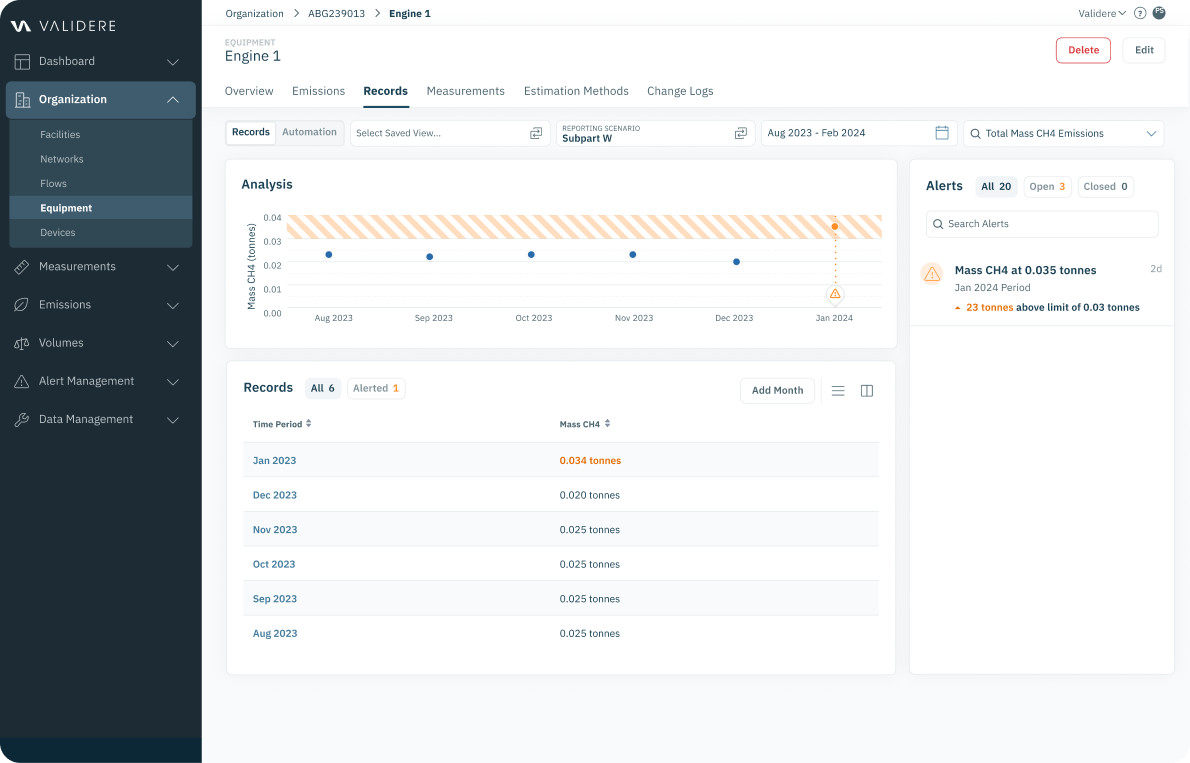Open the Dec 2023 record link
1190x763 pixels.
(x=275, y=495)
